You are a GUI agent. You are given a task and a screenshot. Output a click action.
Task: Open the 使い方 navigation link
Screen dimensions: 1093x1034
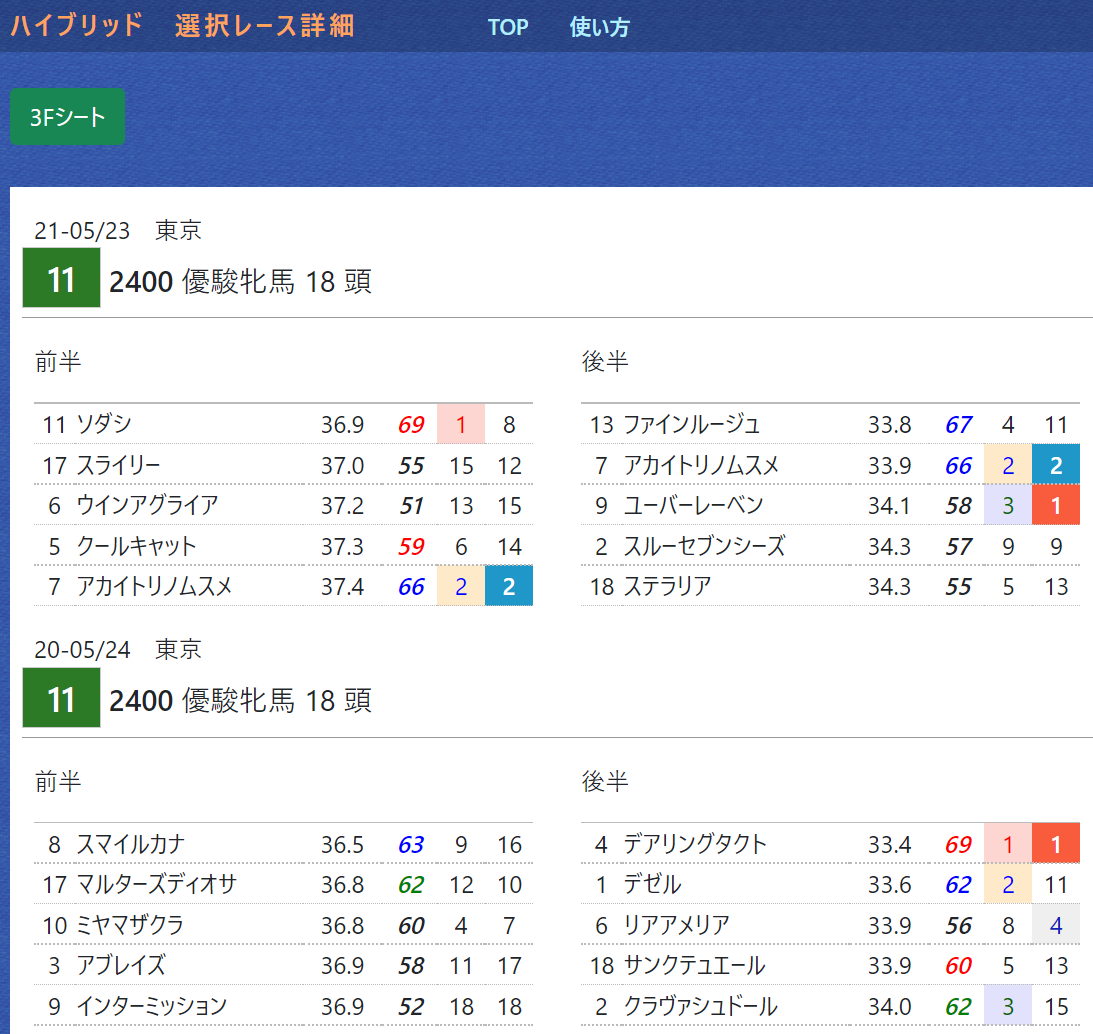(599, 27)
